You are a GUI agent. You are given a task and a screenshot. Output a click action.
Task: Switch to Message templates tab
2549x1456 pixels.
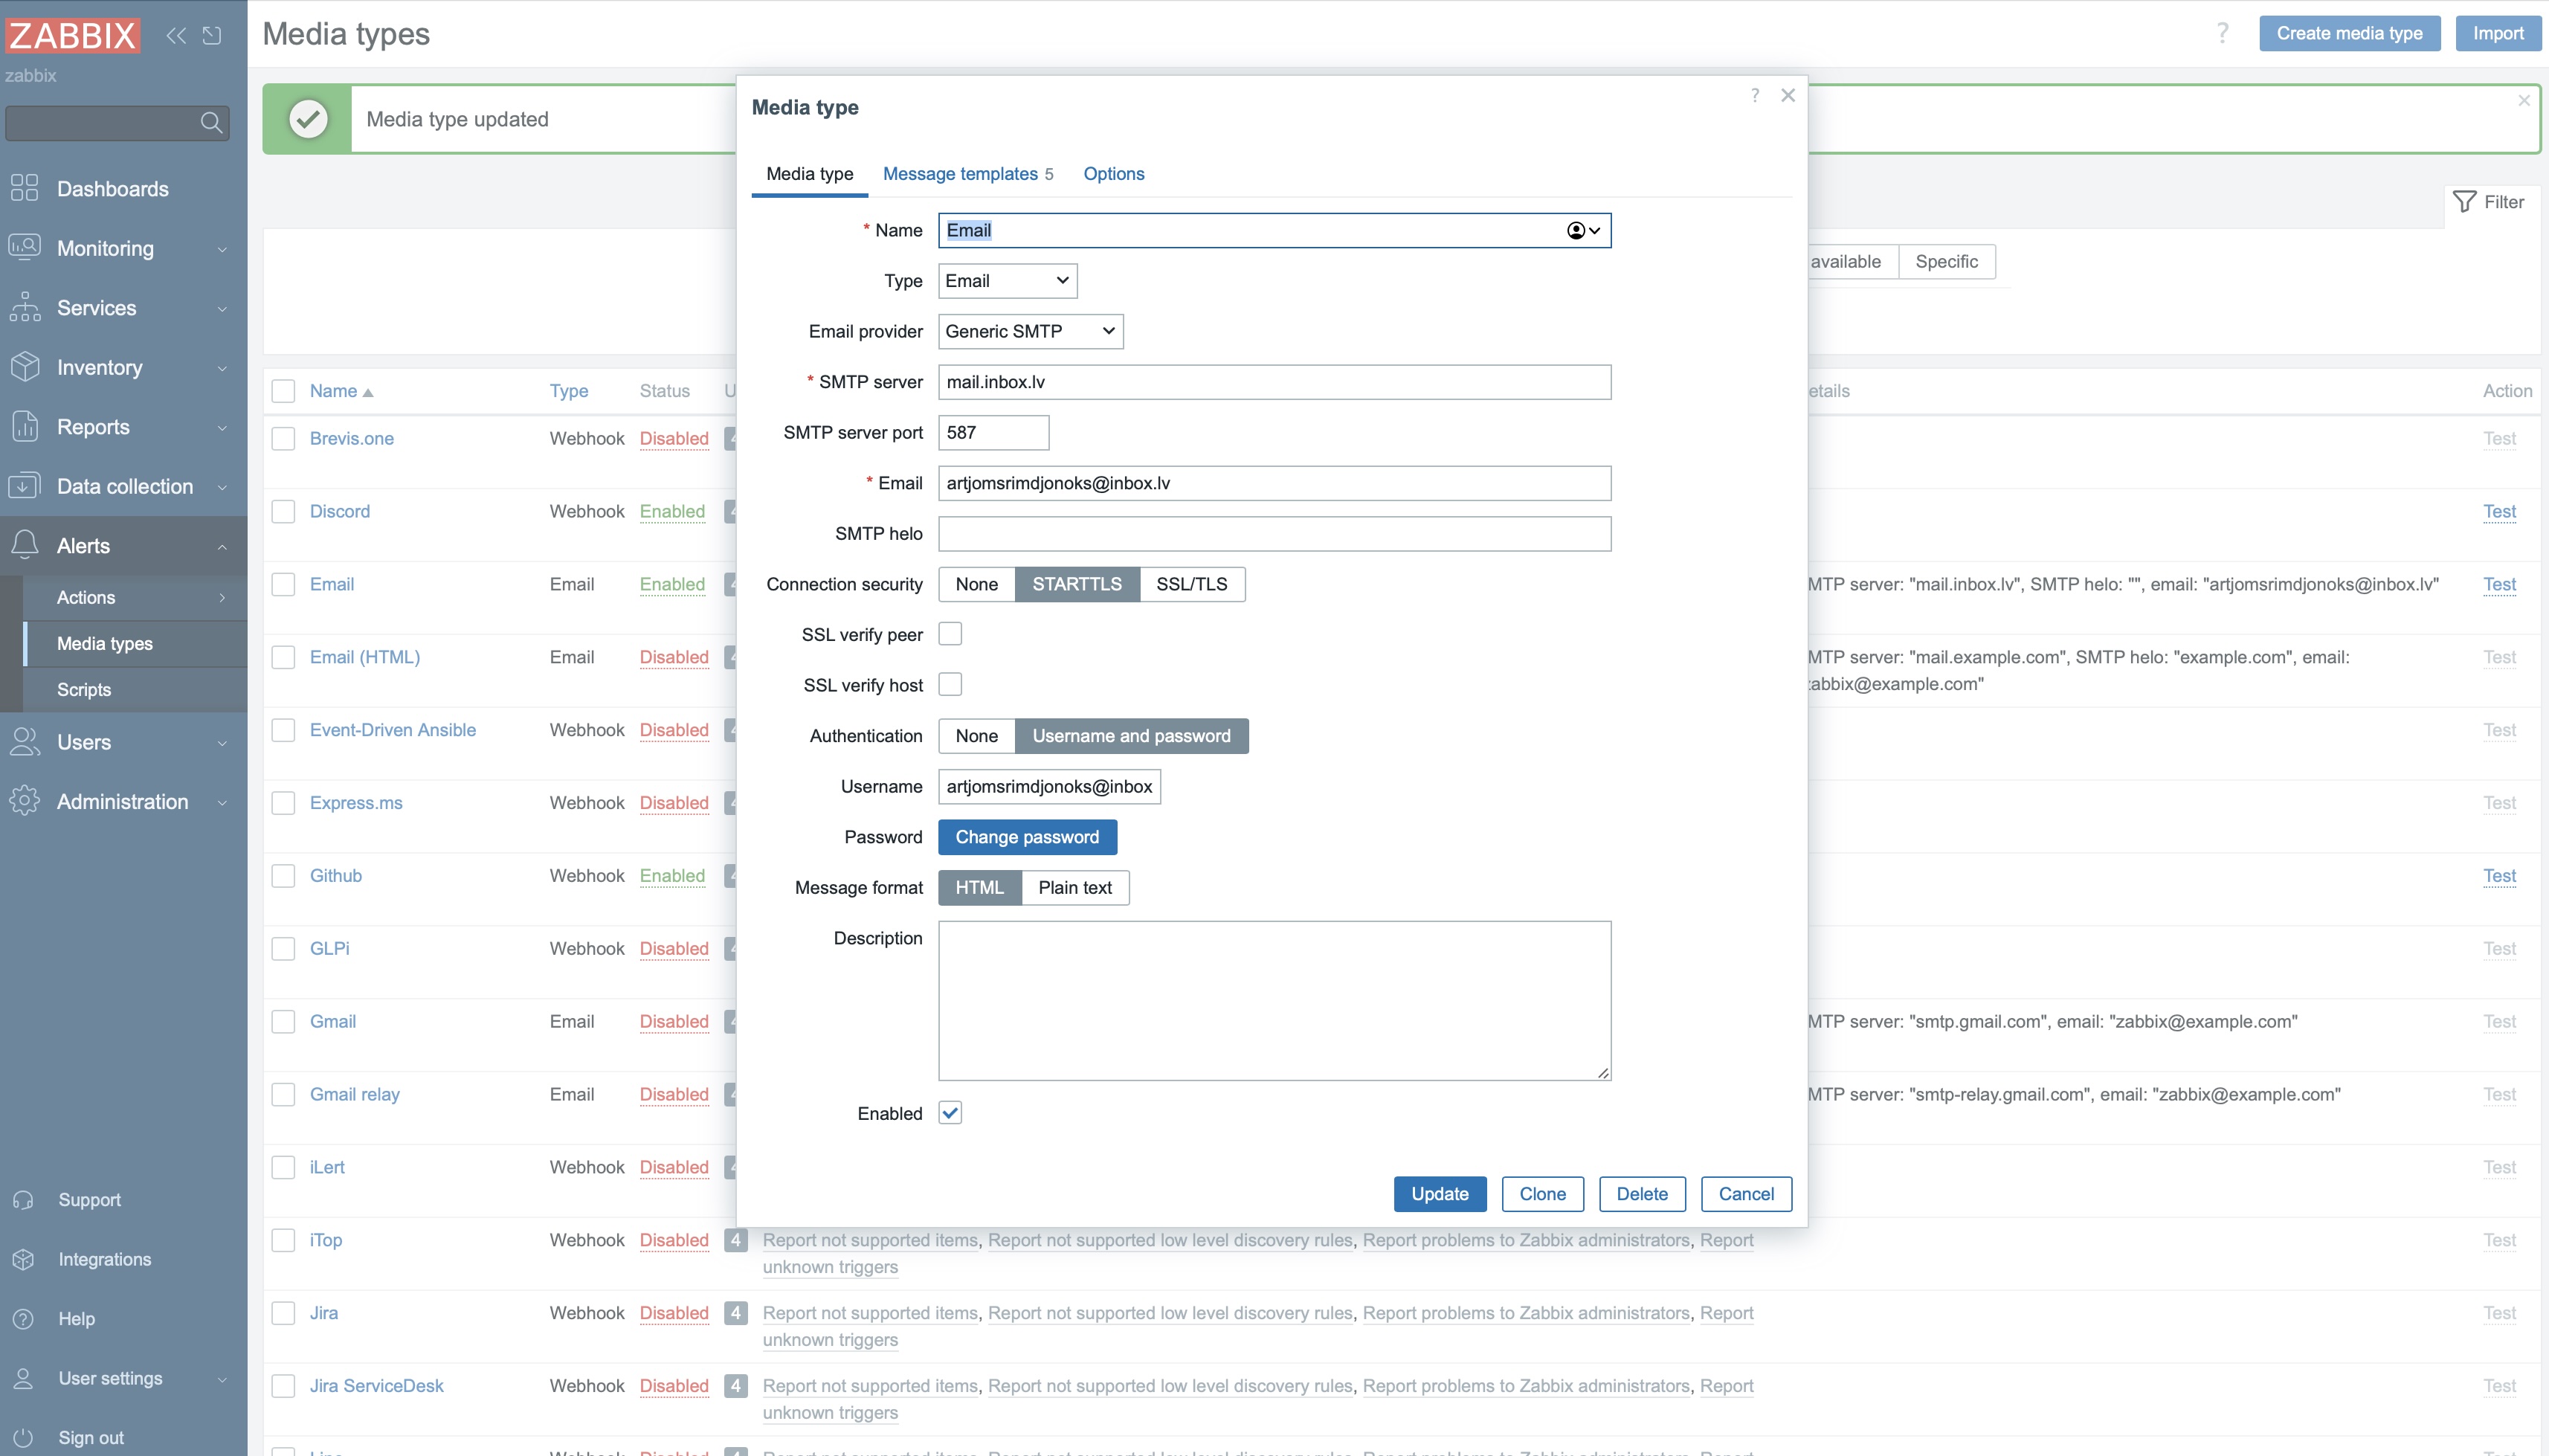(967, 174)
